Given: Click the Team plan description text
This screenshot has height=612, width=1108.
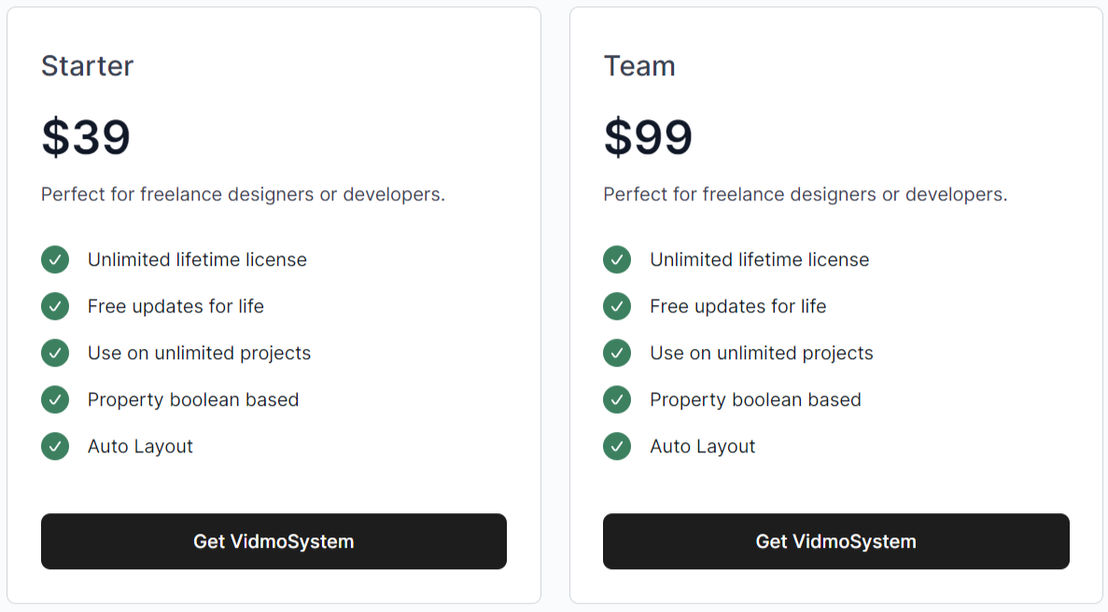Looking at the screenshot, I should (808, 194).
